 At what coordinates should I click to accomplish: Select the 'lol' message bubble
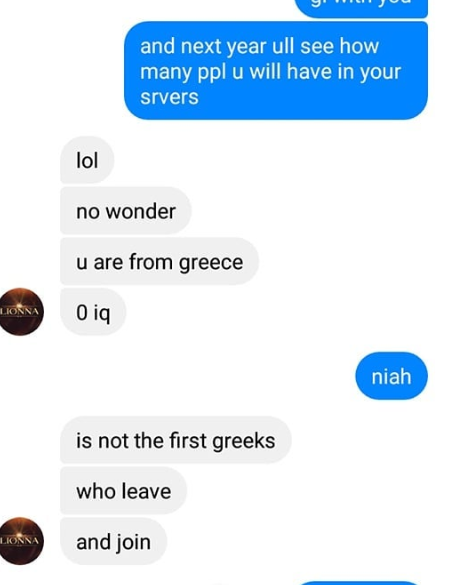[87, 160]
